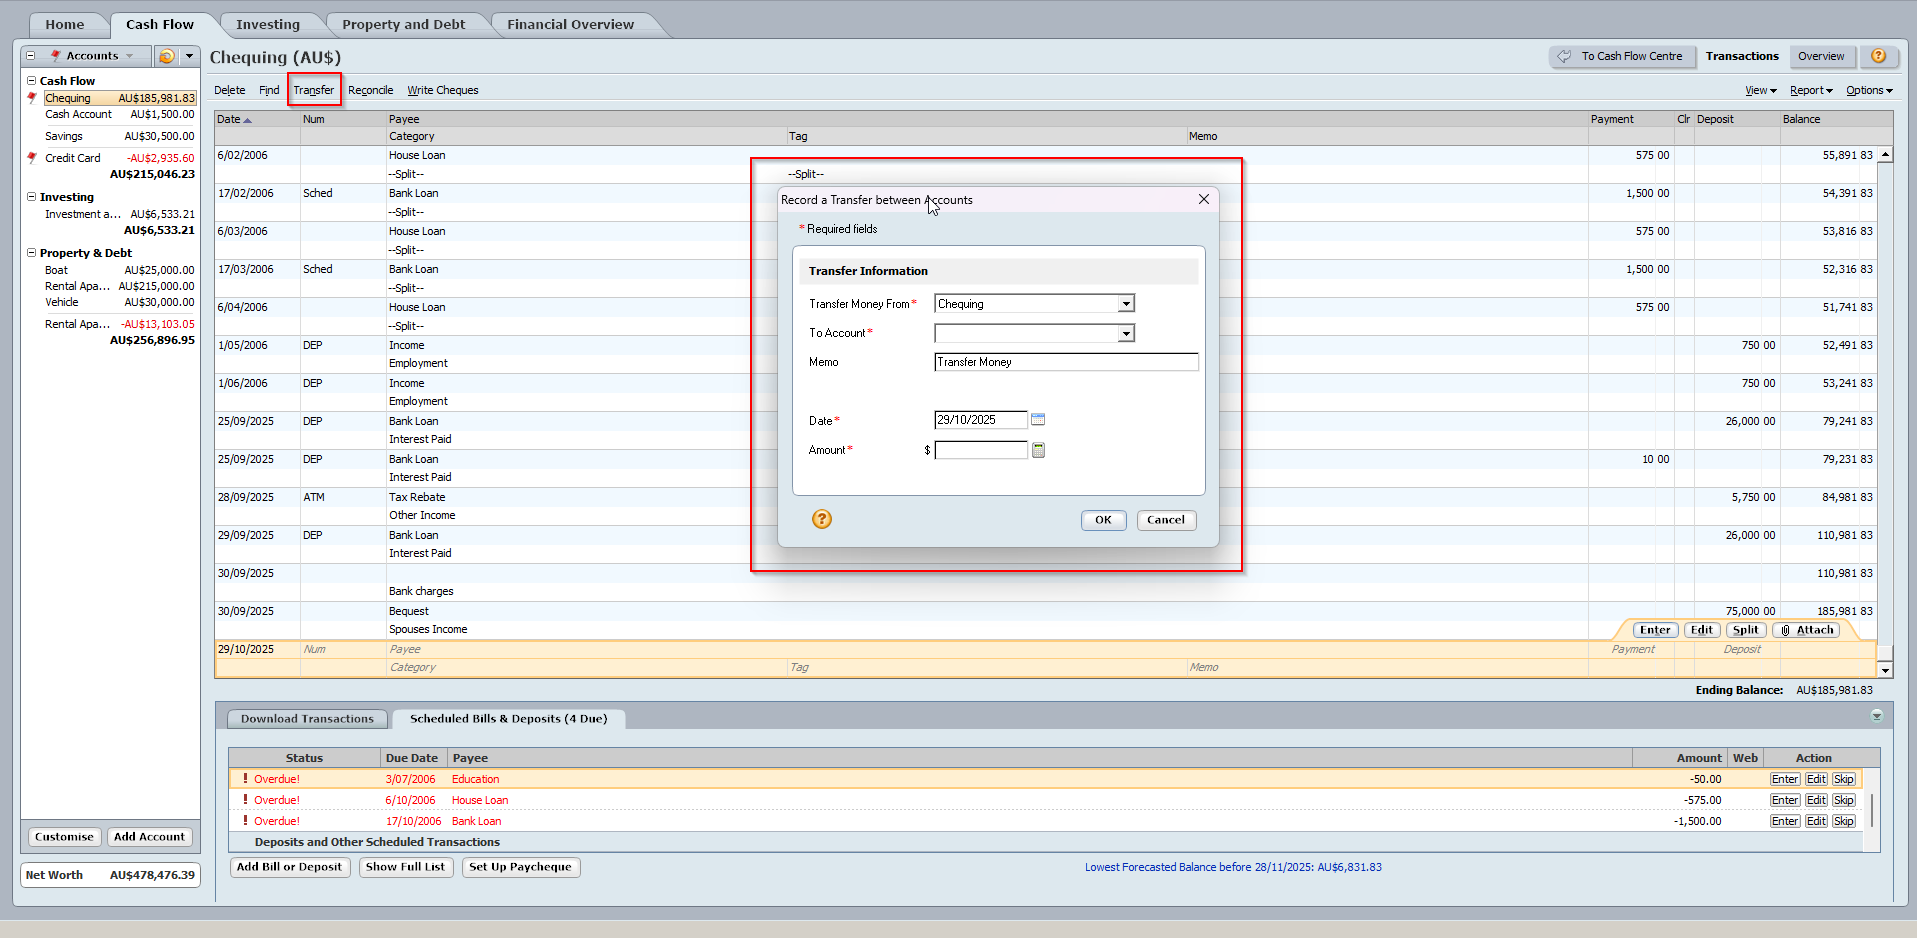The height and width of the screenshot is (938, 1917).
Task: Open the To Account dropdown
Action: point(1126,333)
